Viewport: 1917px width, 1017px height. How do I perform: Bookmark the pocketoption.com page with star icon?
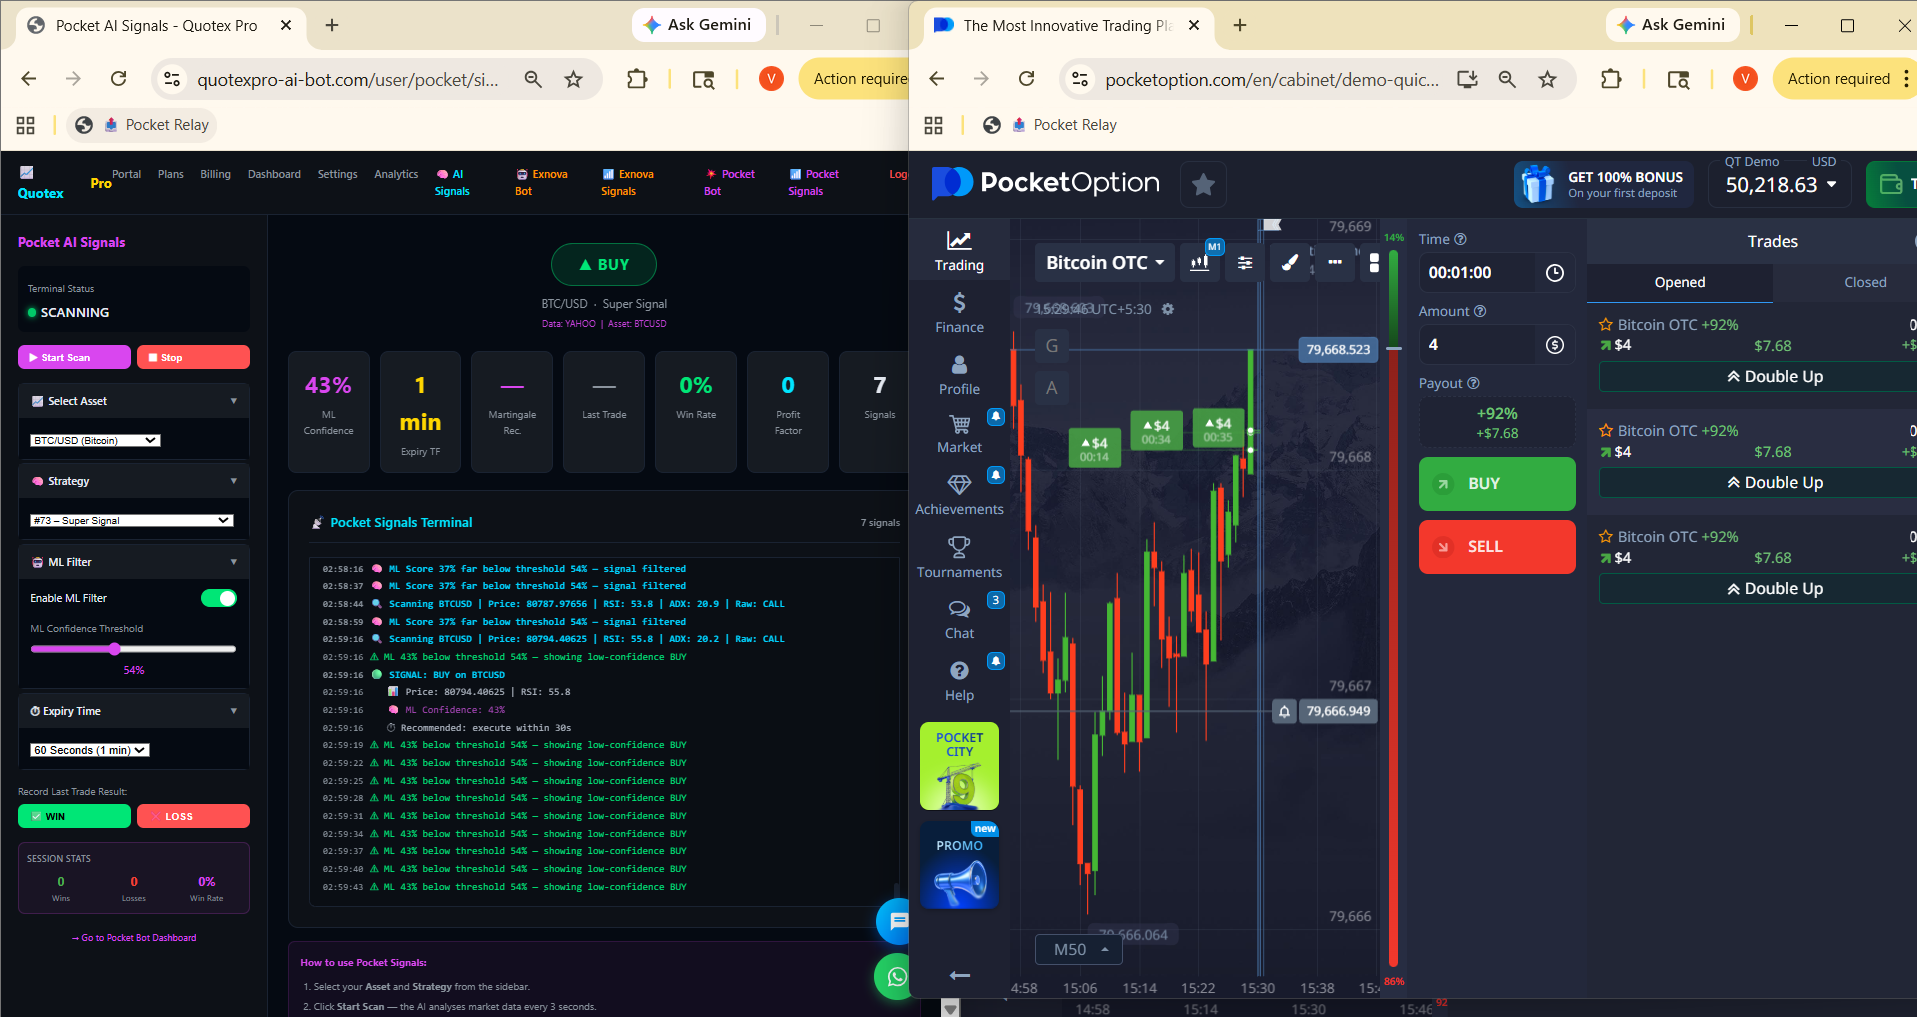point(1547,79)
